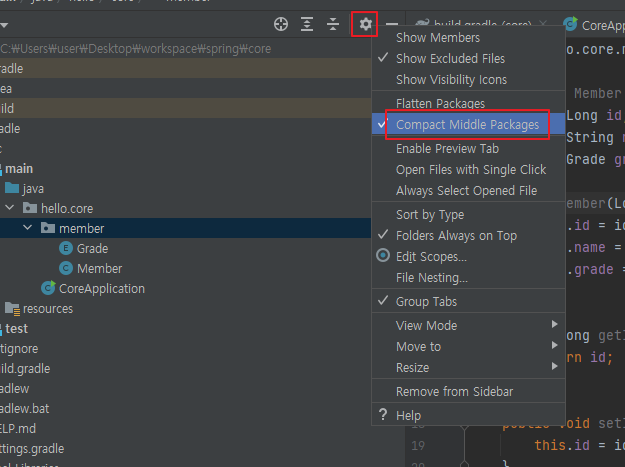Select the gradlew file row
The height and width of the screenshot is (467, 625).
[x=185, y=389]
